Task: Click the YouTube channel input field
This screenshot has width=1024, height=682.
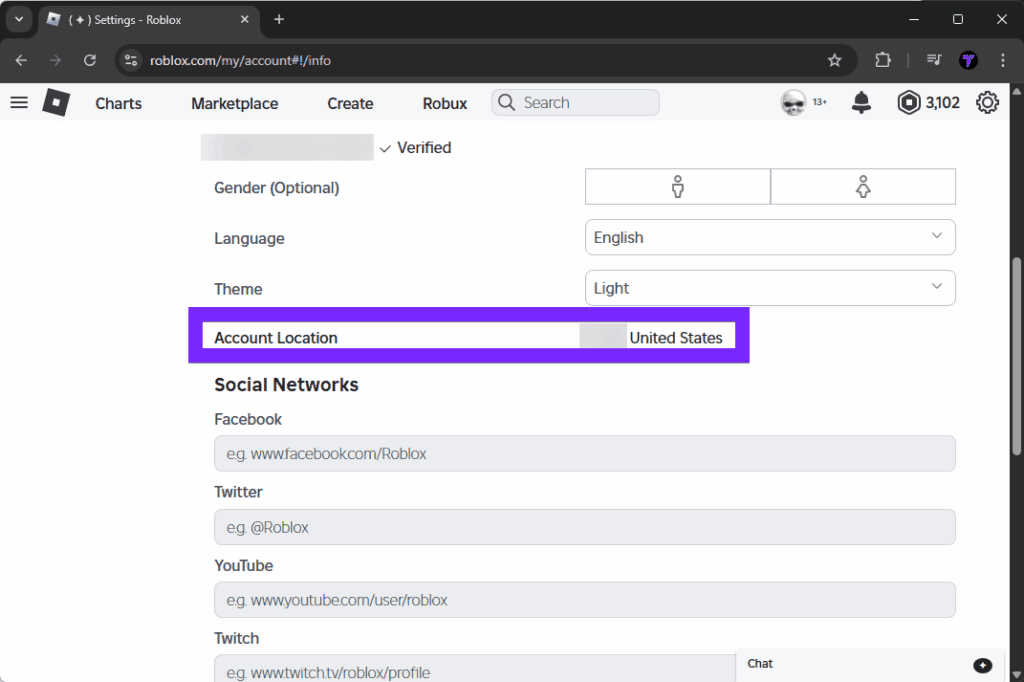Action: [584, 600]
